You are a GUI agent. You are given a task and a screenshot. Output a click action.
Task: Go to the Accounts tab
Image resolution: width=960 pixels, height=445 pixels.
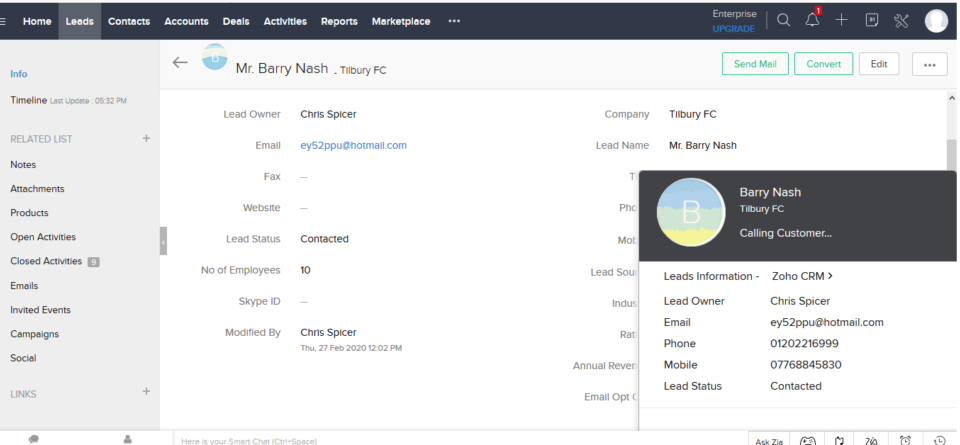(x=186, y=21)
